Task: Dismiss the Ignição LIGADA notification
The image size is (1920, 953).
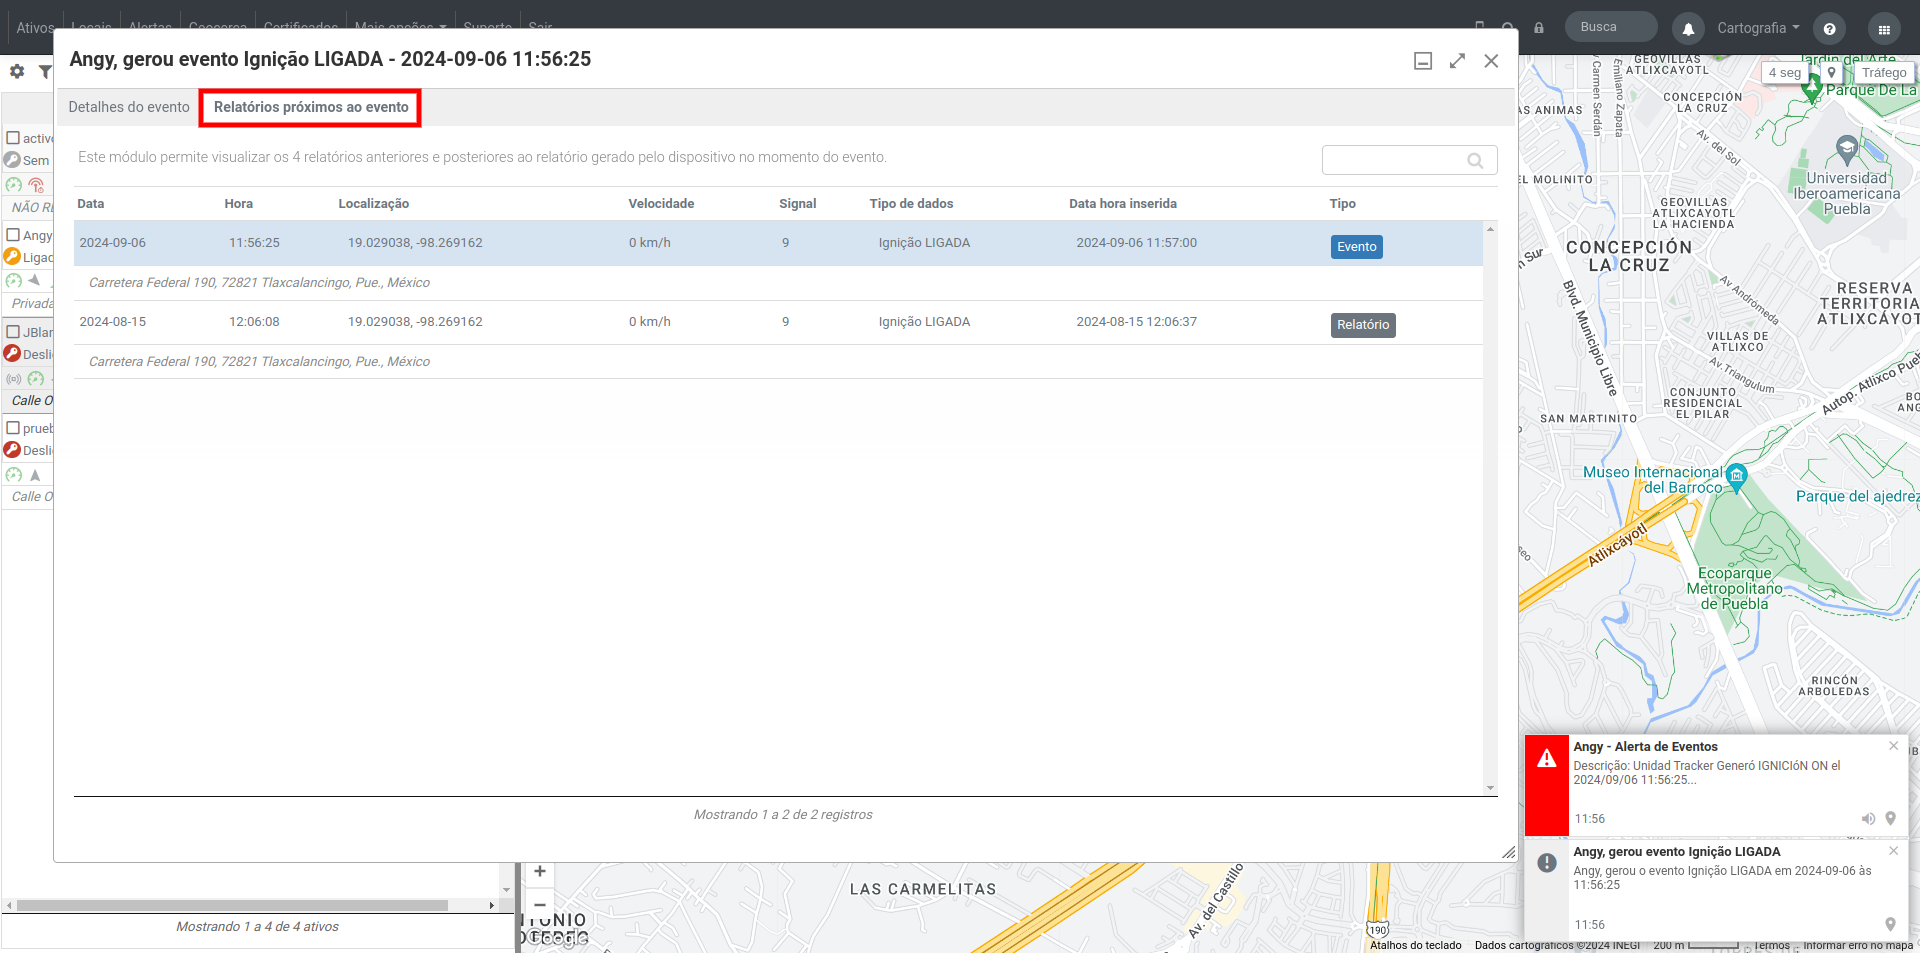Action: 1893,850
